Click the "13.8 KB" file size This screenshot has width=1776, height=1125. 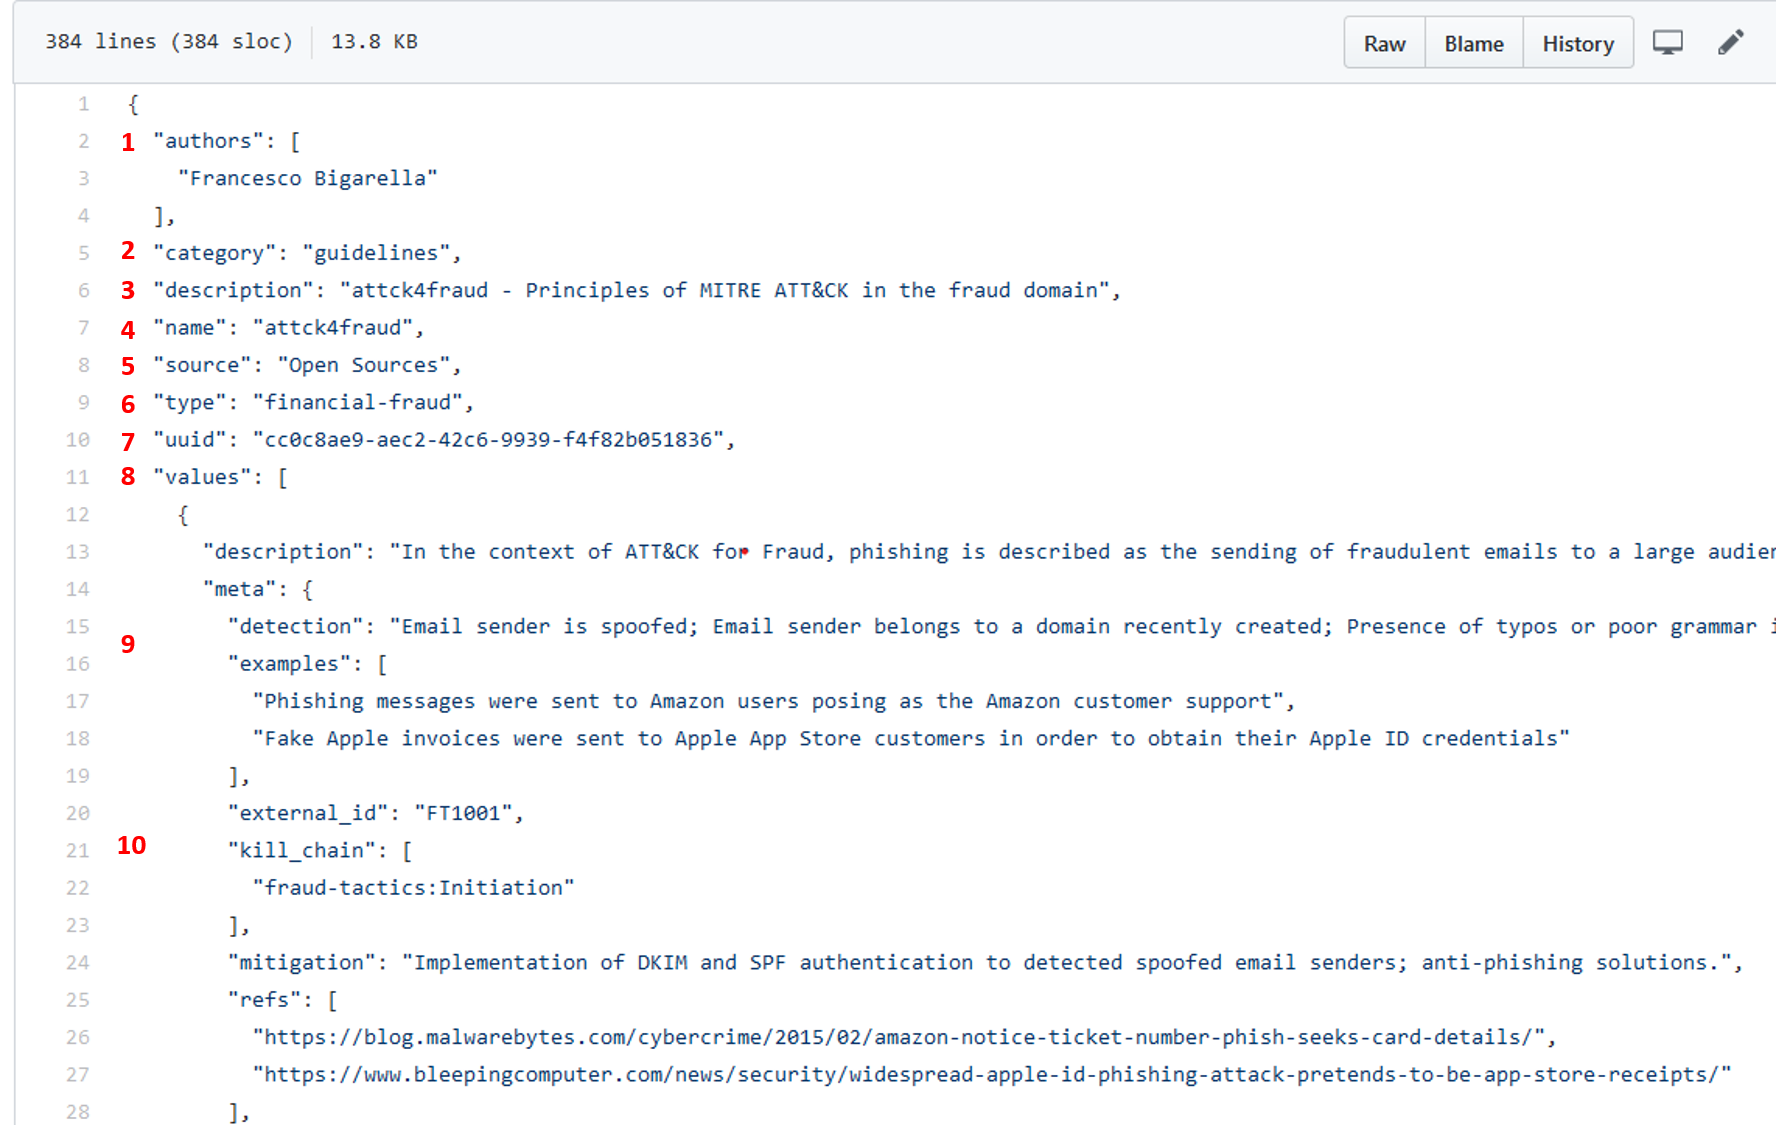374,42
